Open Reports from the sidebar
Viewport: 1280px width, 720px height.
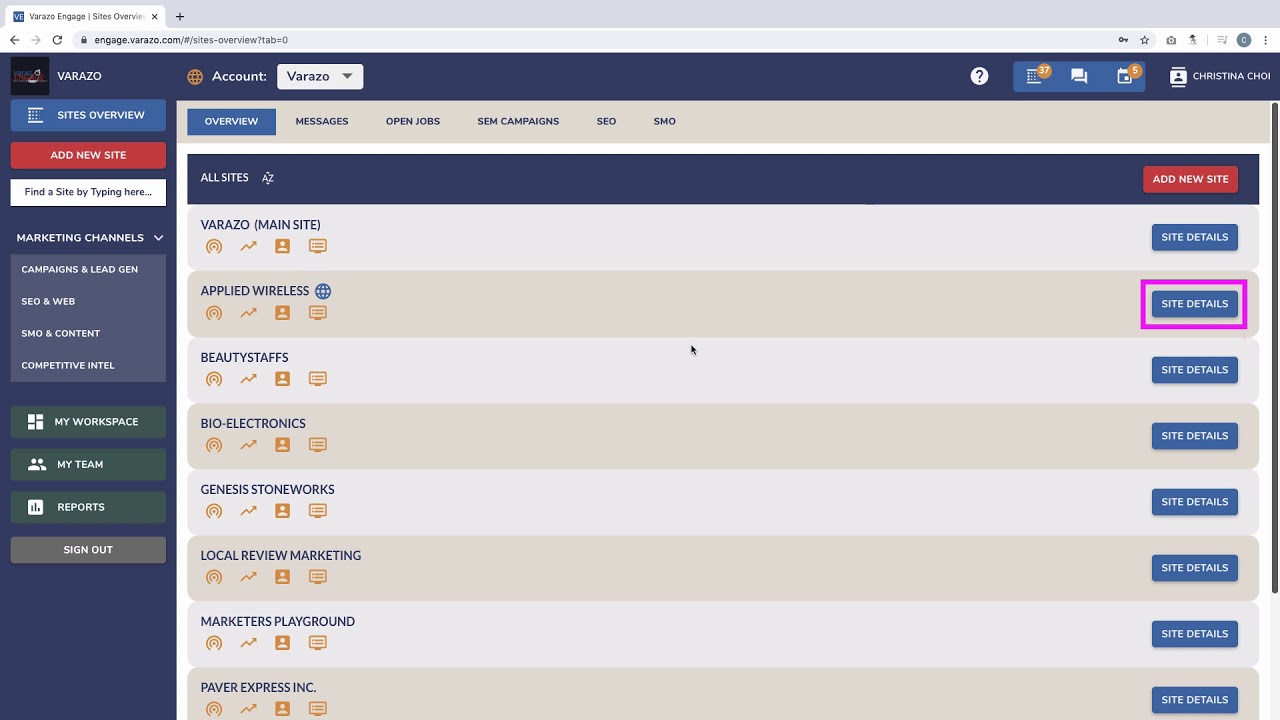[88, 507]
